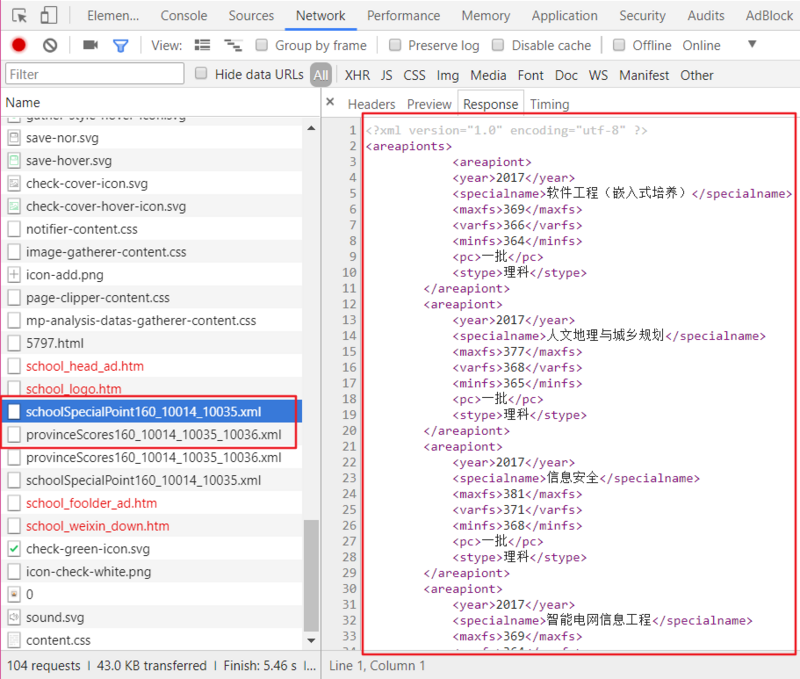800x679 pixels.
Task: Click the green check icon beside check-green-icon.svg
Action: [14, 549]
